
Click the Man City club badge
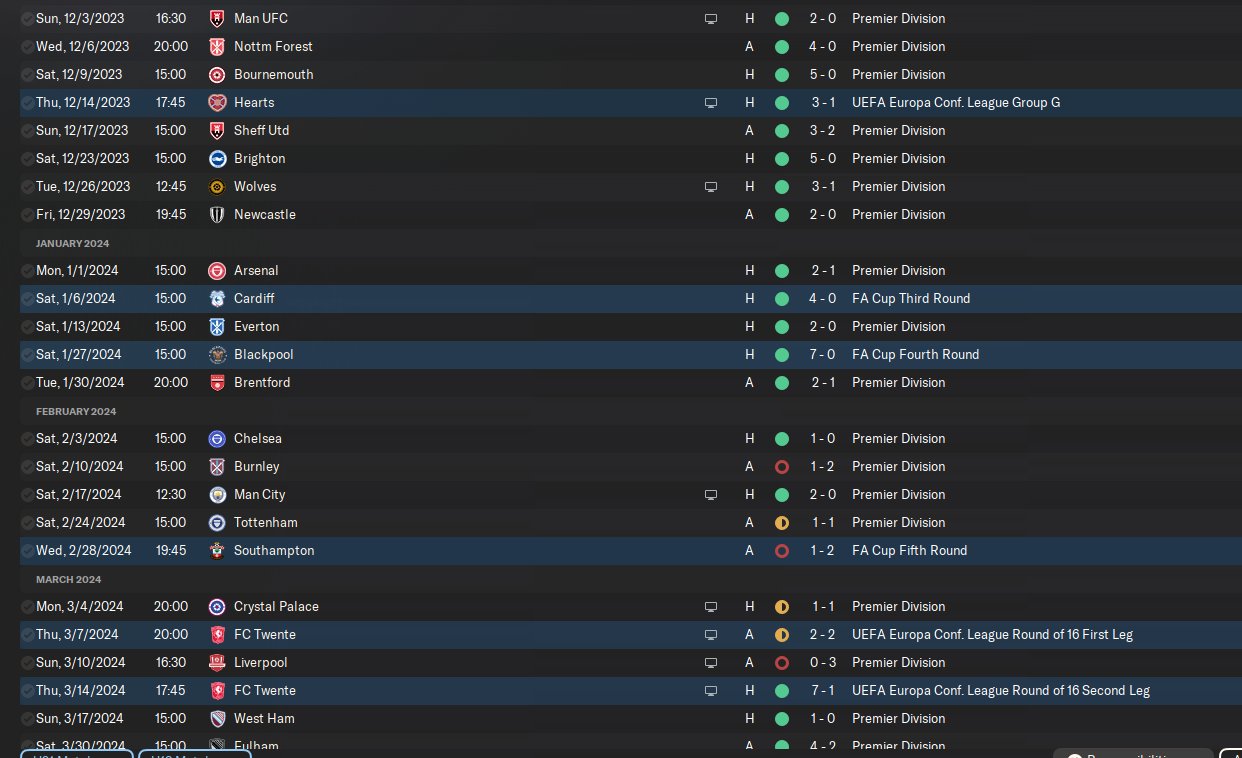(x=217, y=494)
